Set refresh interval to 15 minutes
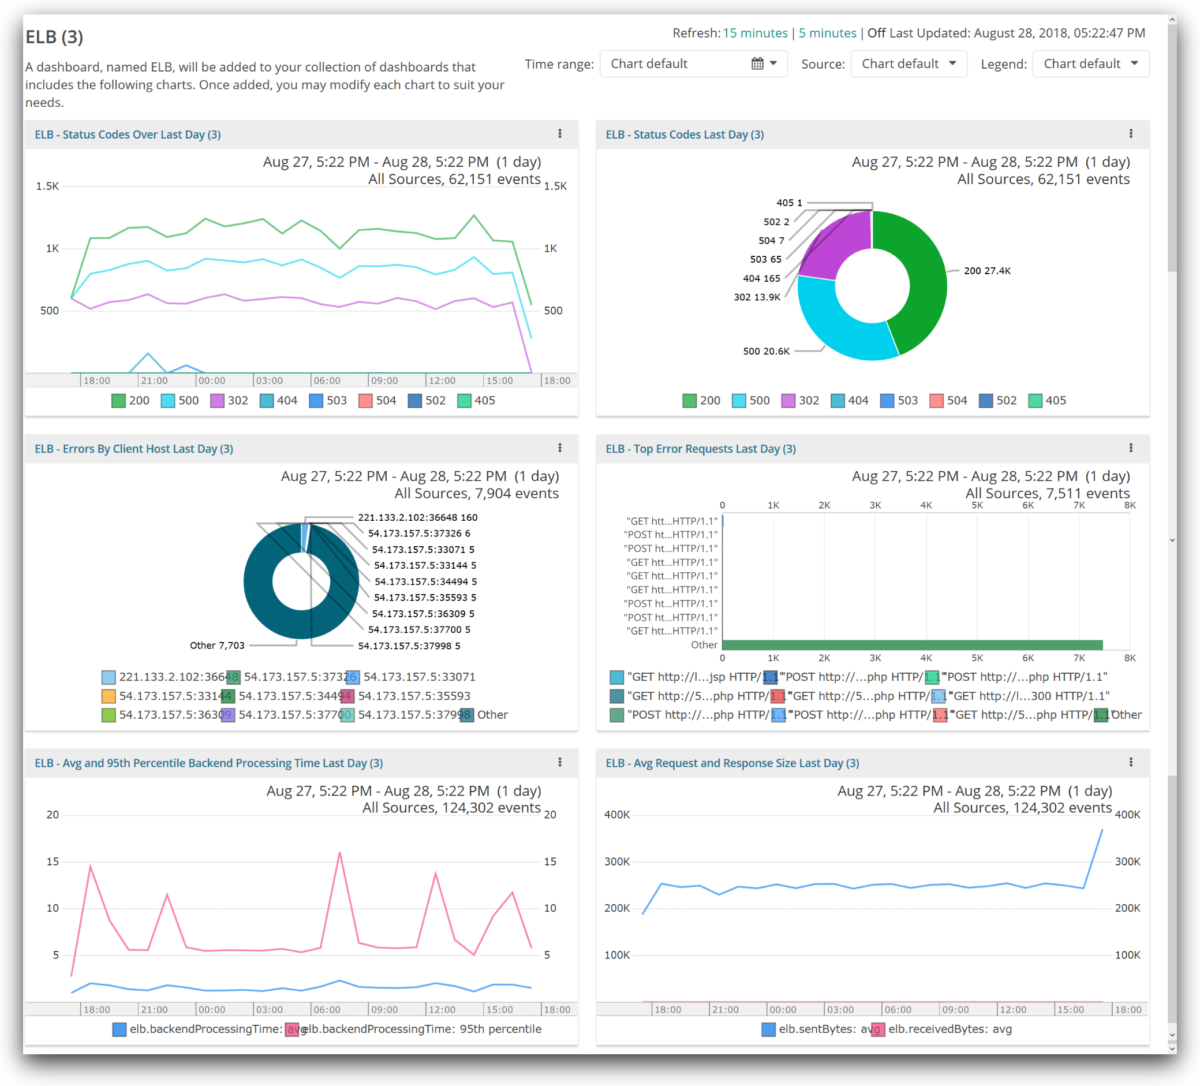Screen dimensions: 1200x1086 coord(755,32)
